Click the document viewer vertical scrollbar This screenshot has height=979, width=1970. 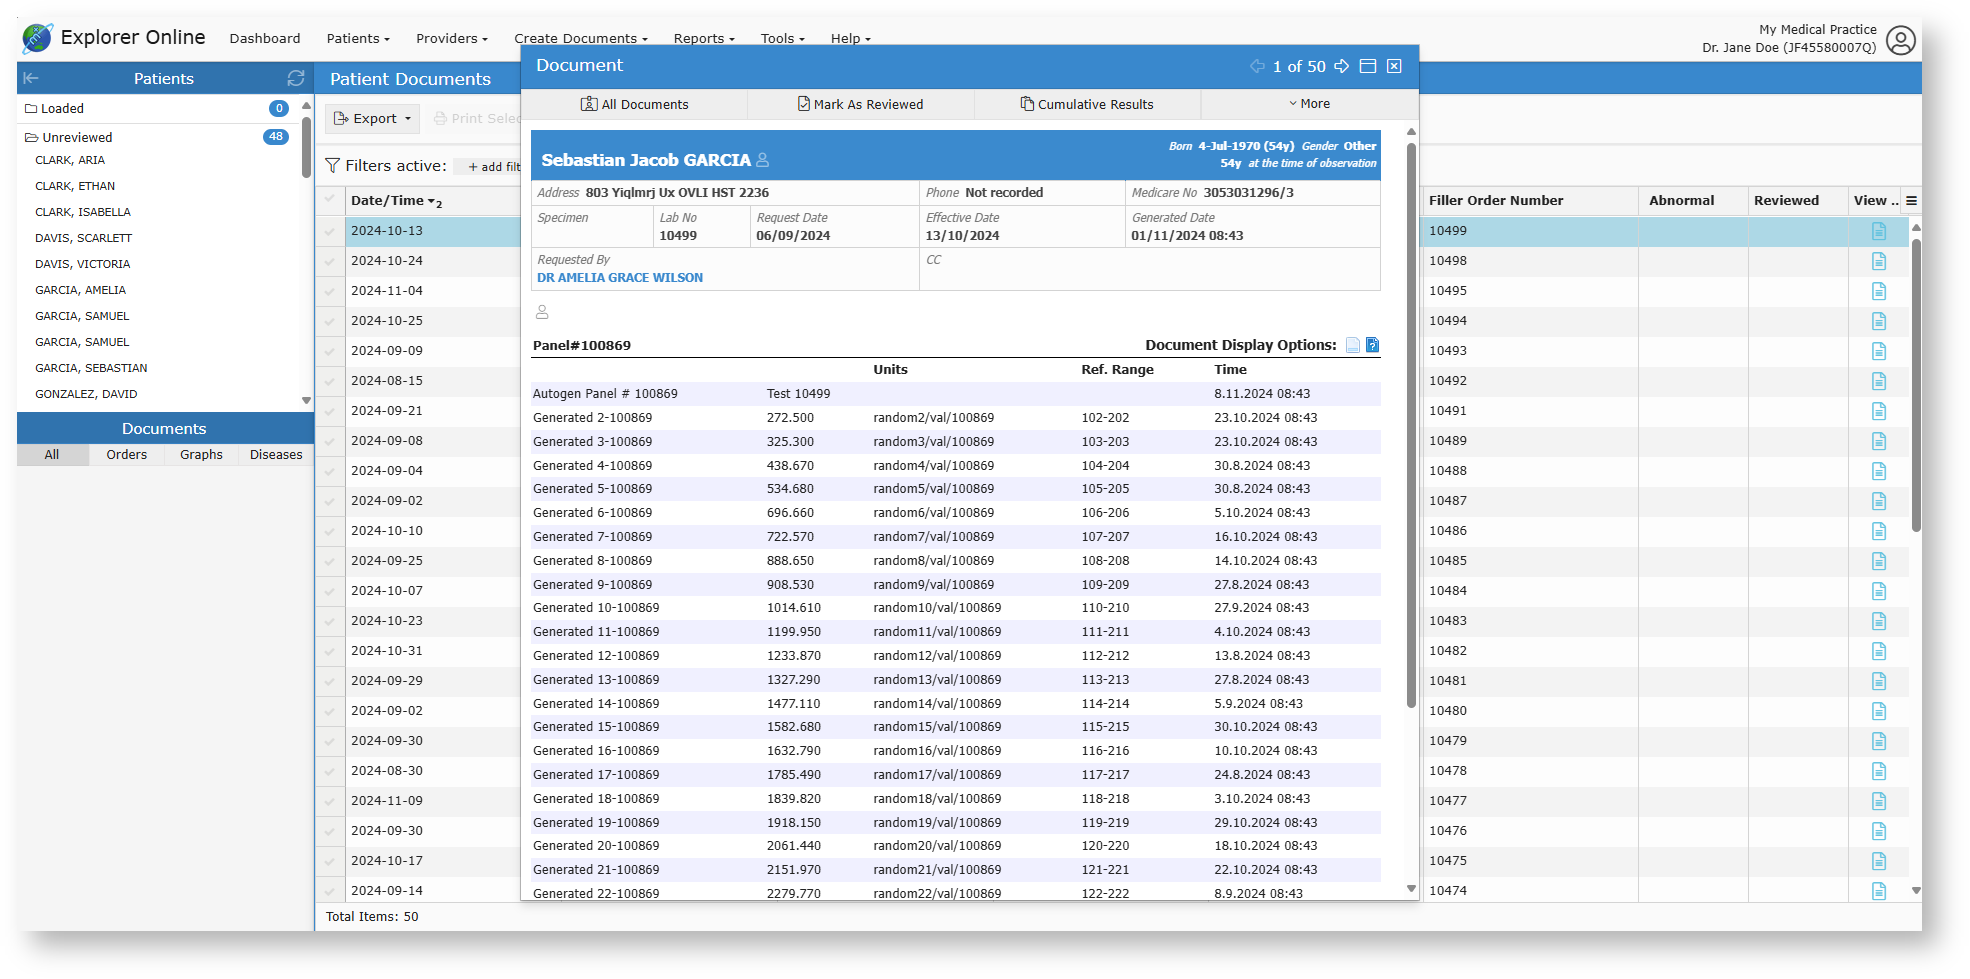(1411, 420)
